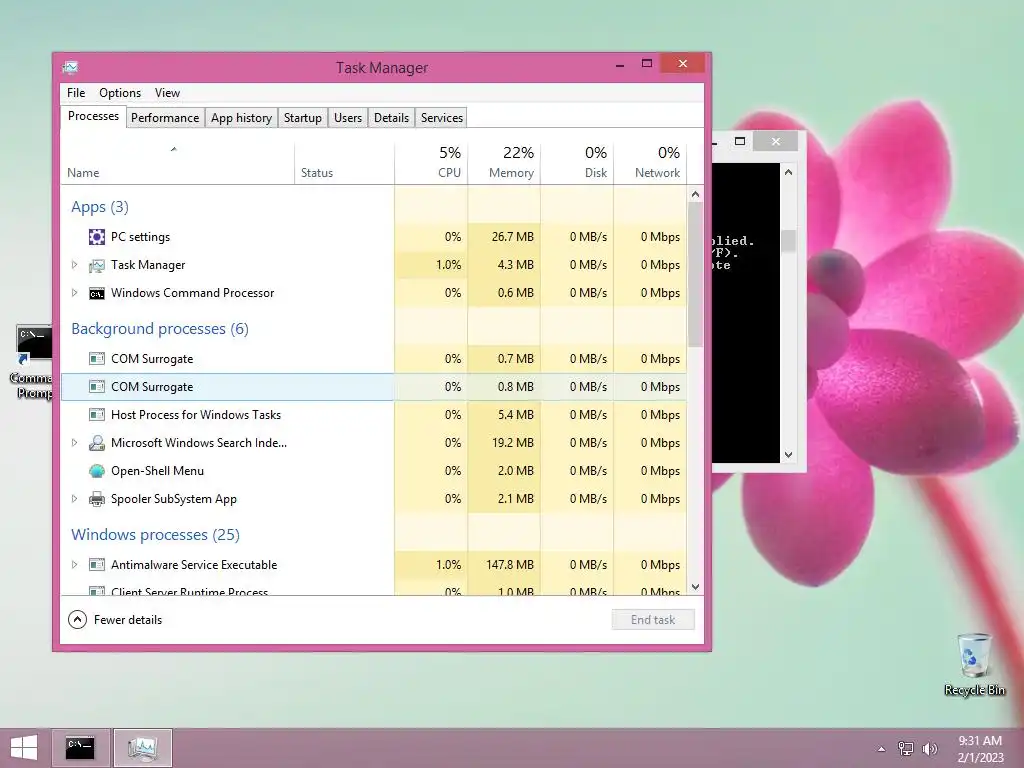Open the File menu
The height and width of the screenshot is (768, 1024).
pyautogui.click(x=76, y=93)
